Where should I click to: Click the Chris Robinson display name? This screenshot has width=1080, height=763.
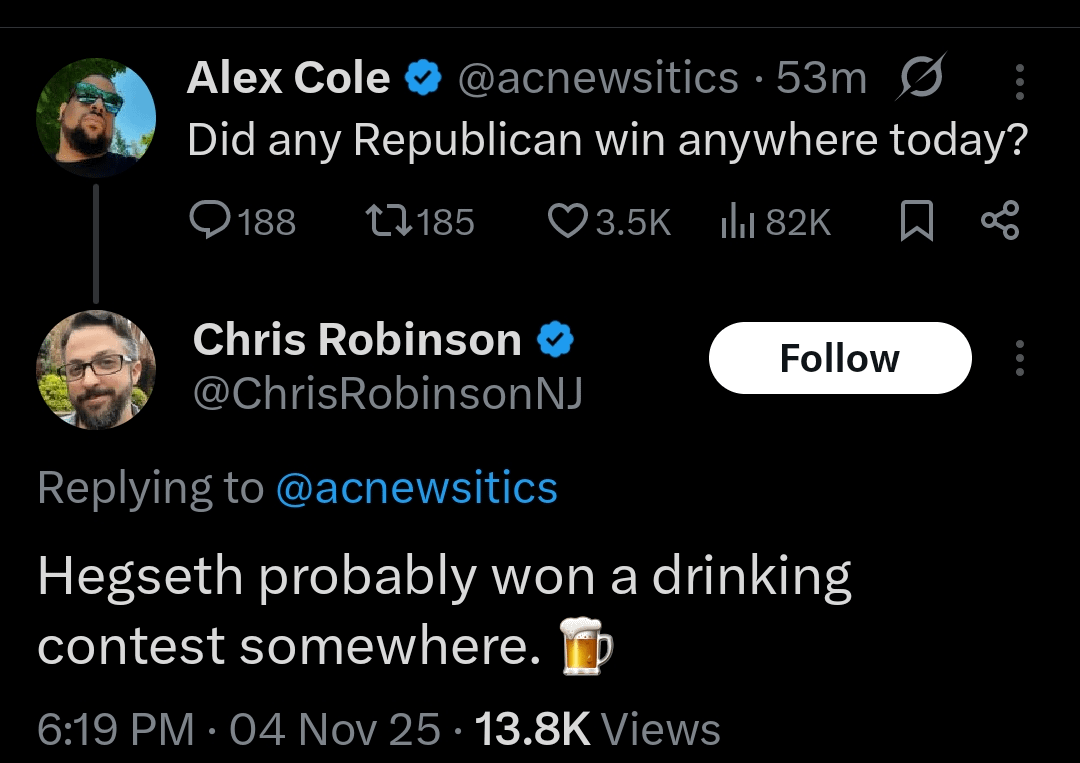point(357,341)
